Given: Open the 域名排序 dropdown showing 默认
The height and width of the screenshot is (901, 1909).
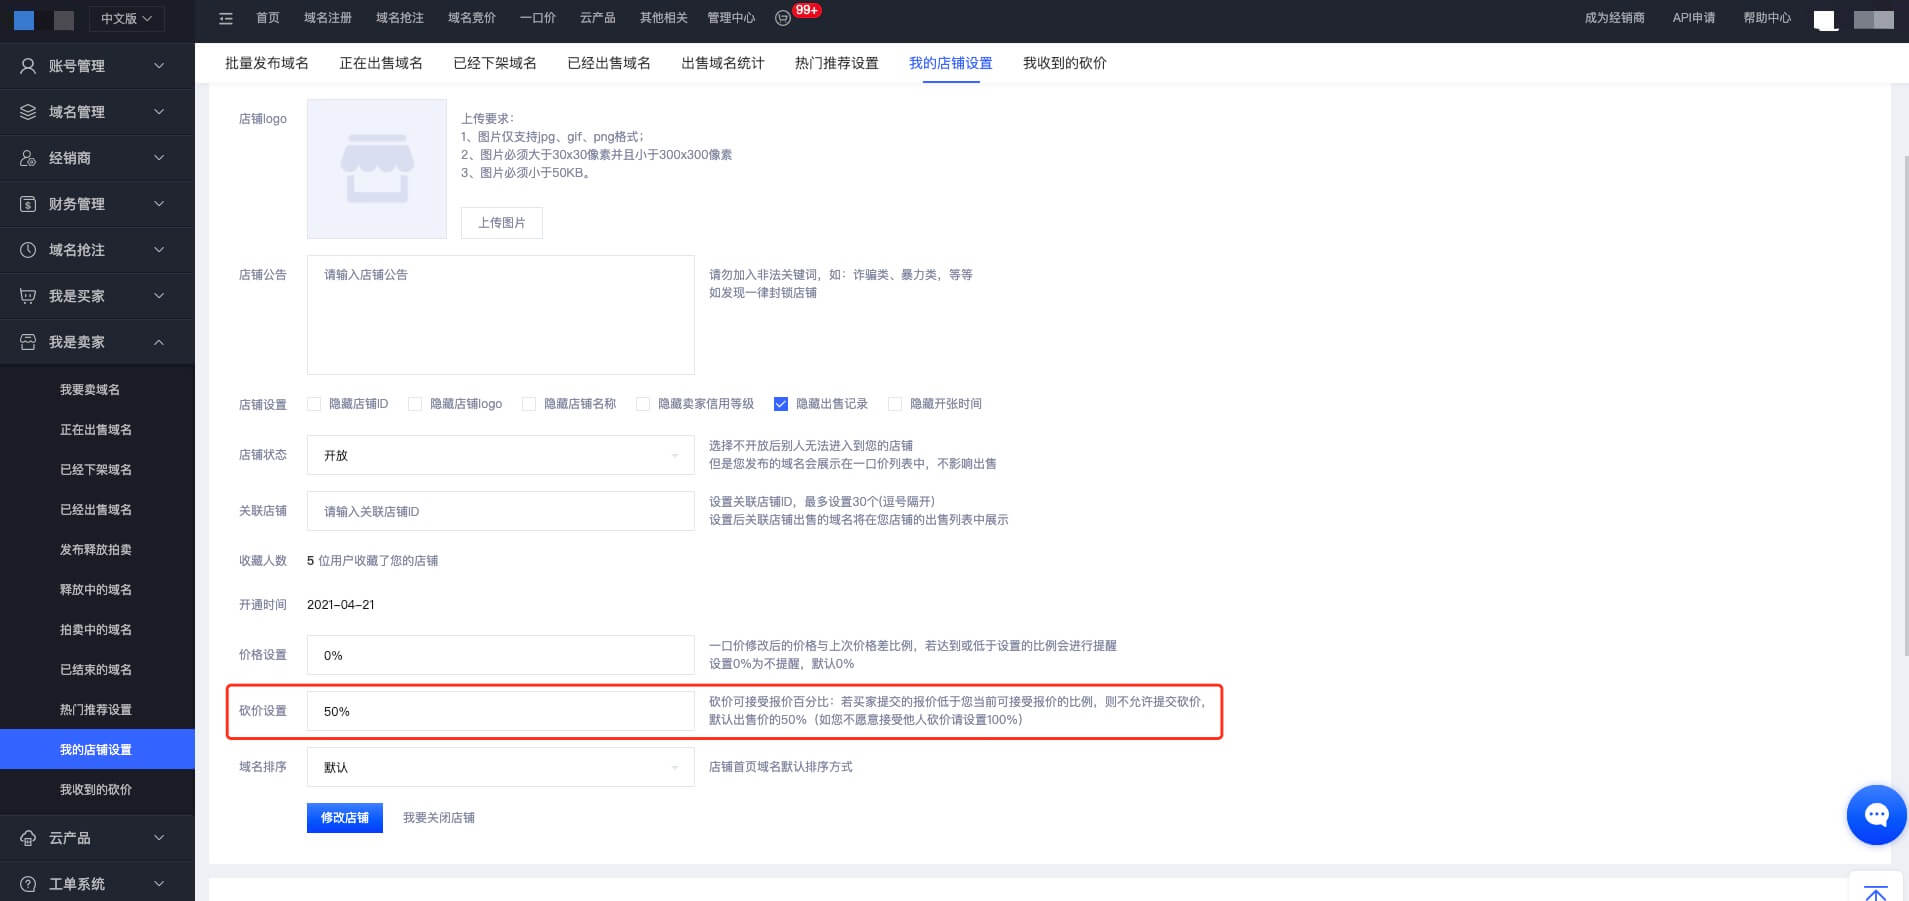Looking at the screenshot, I should 500,767.
